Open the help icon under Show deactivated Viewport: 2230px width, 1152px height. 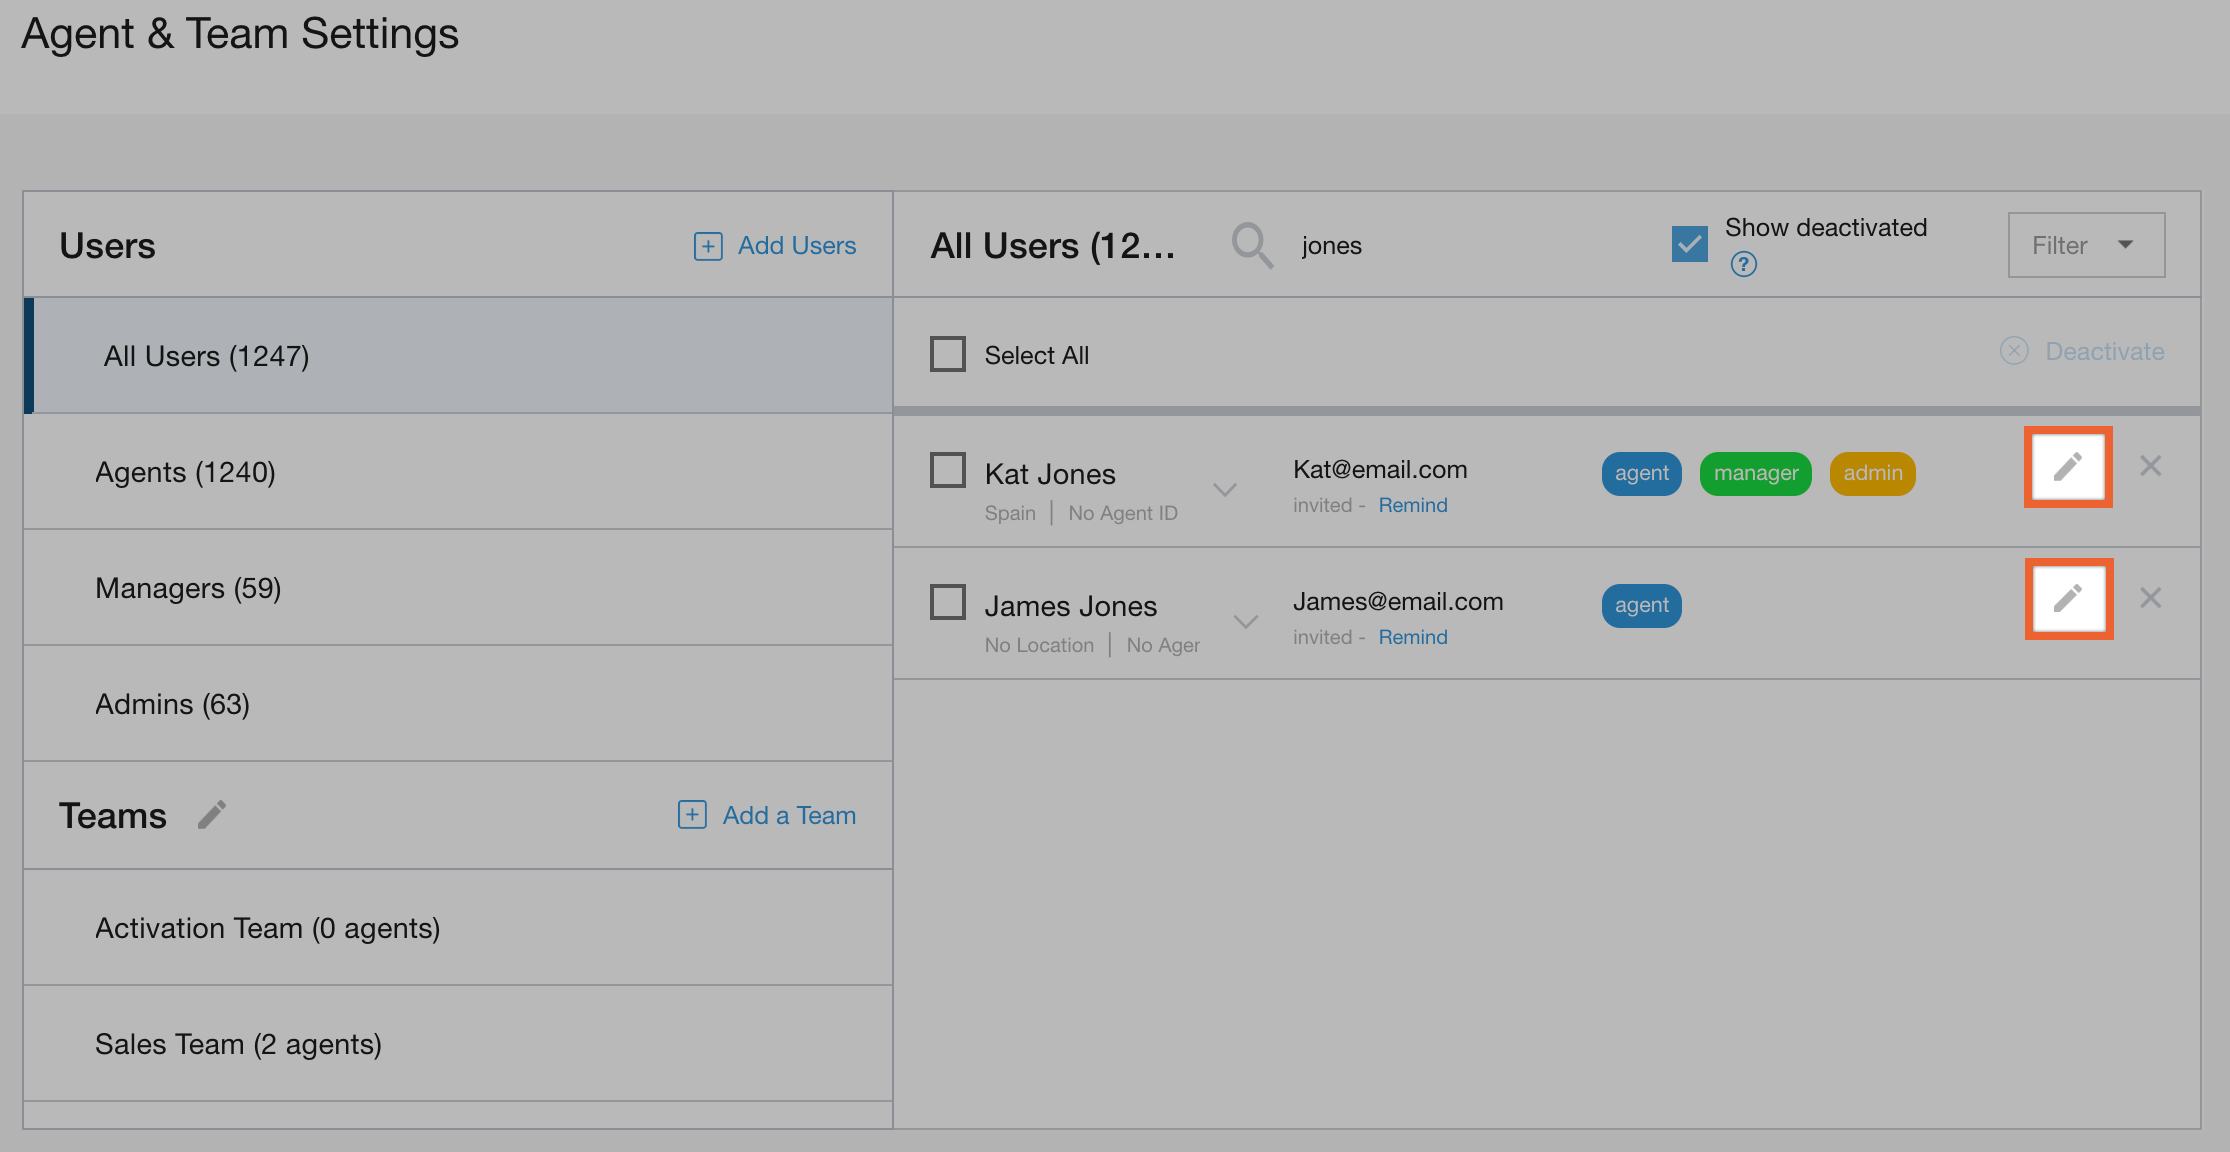[1743, 264]
